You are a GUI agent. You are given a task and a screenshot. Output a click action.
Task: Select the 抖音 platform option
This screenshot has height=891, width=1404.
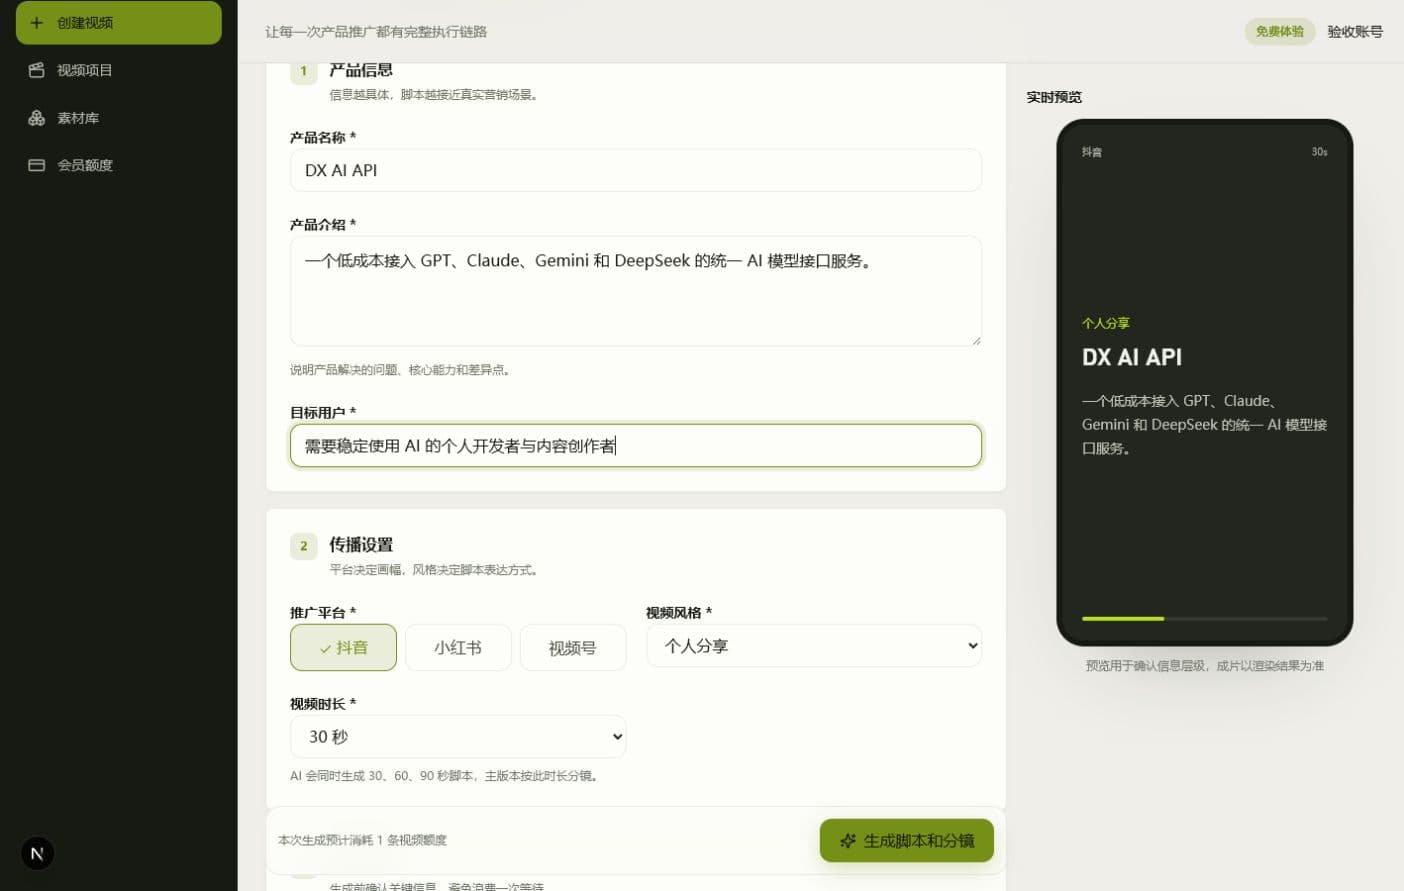pyautogui.click(x=343, y=648)
